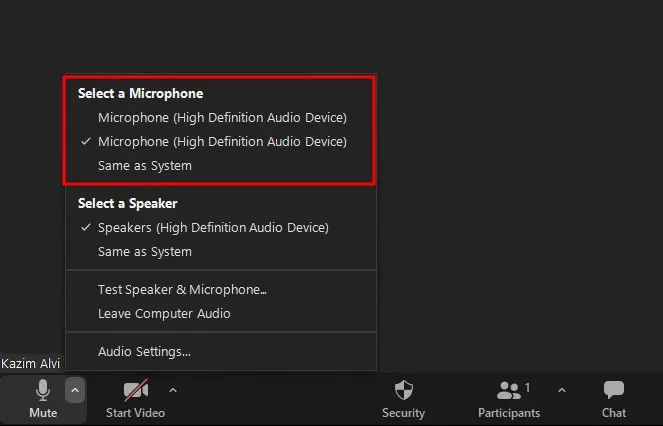Click the Select a Speaker heading
663x426 pixels.
(x=127, y=203)
